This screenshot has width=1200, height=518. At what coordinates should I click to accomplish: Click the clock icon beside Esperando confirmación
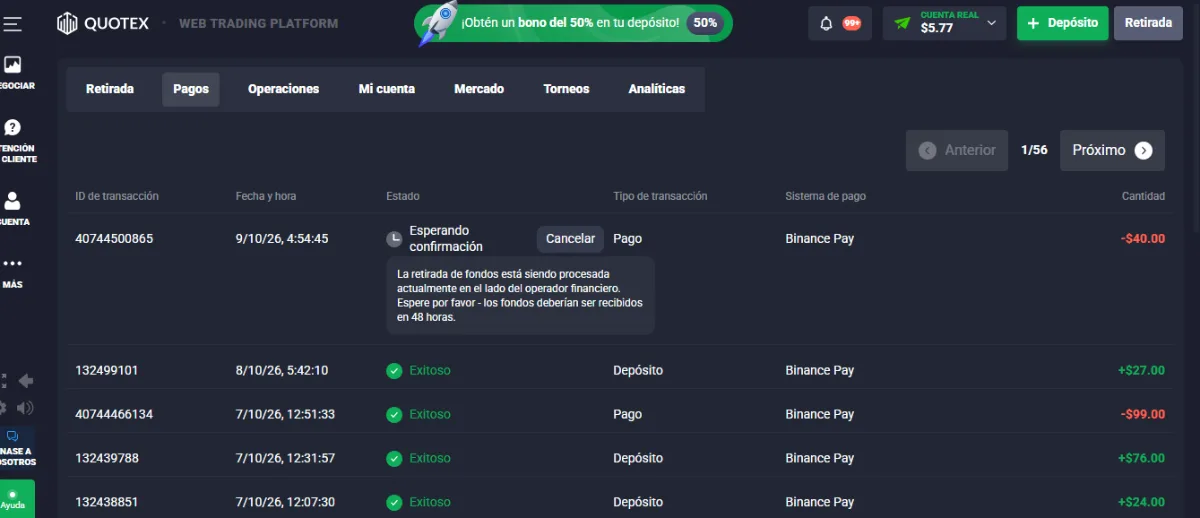[395, 239]
